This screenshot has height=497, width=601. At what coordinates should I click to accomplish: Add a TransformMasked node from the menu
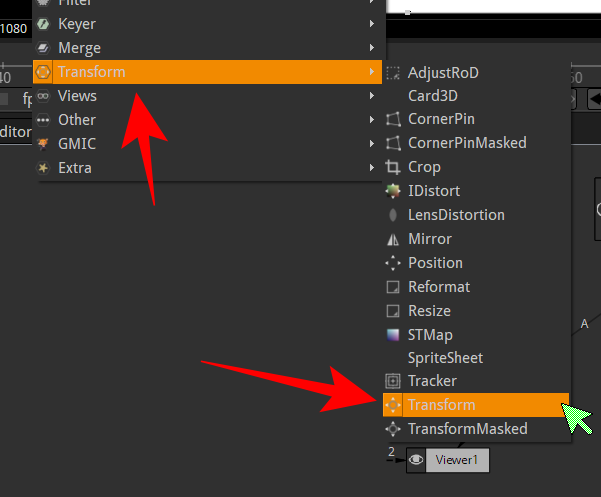tap(467, 429)
